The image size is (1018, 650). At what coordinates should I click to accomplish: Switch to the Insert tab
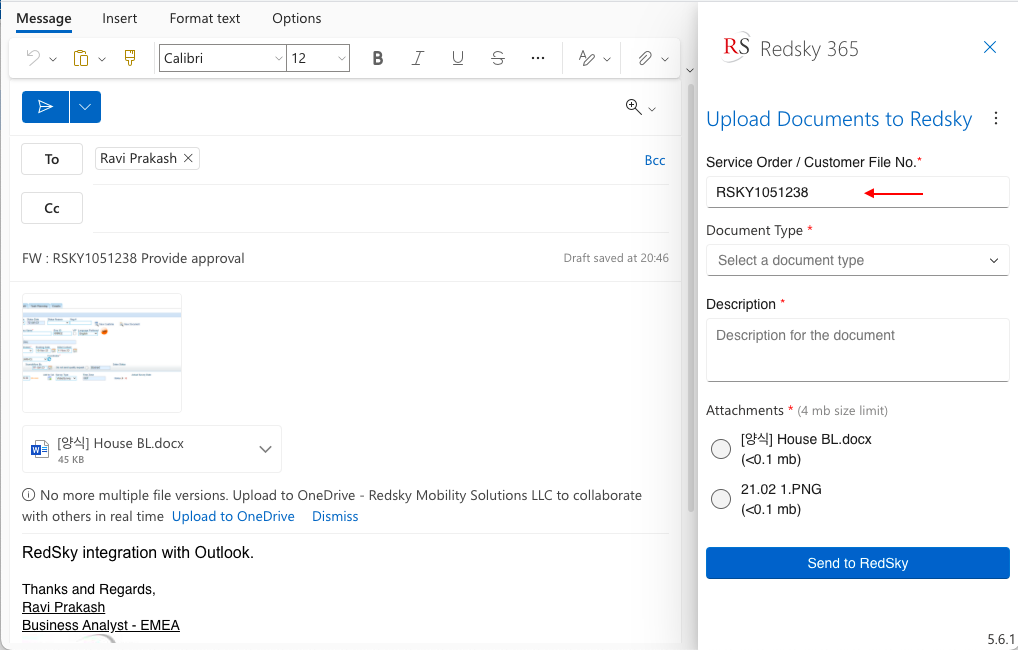(119, 19)
